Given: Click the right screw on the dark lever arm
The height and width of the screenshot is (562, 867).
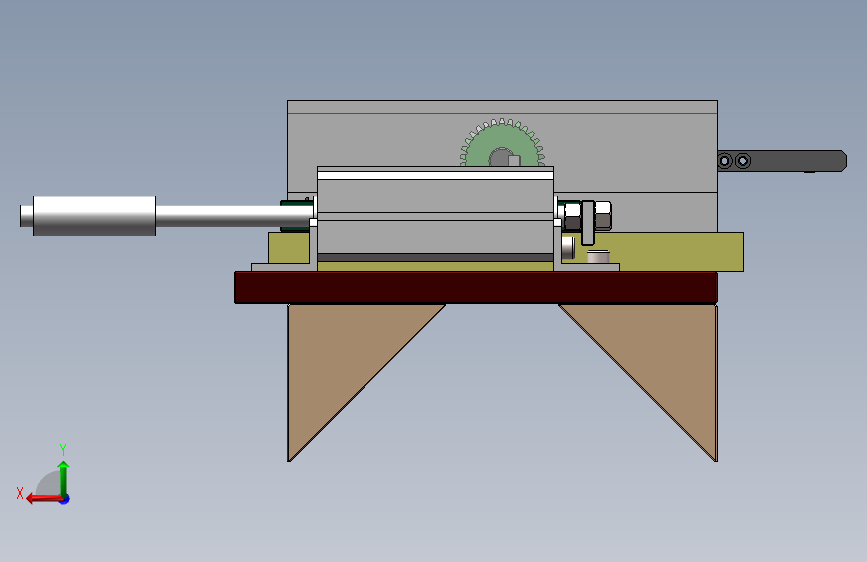Looking at the screenshot, I should [743, 161].
